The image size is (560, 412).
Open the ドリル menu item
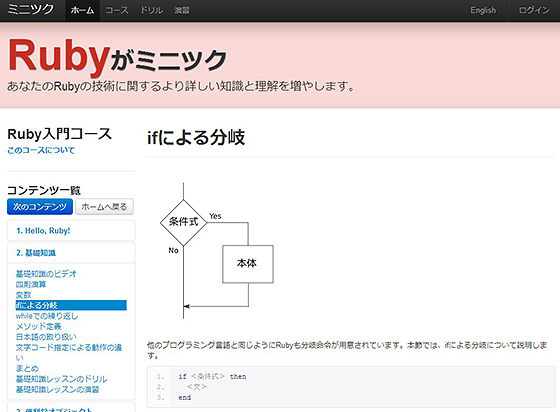(151, 10)
